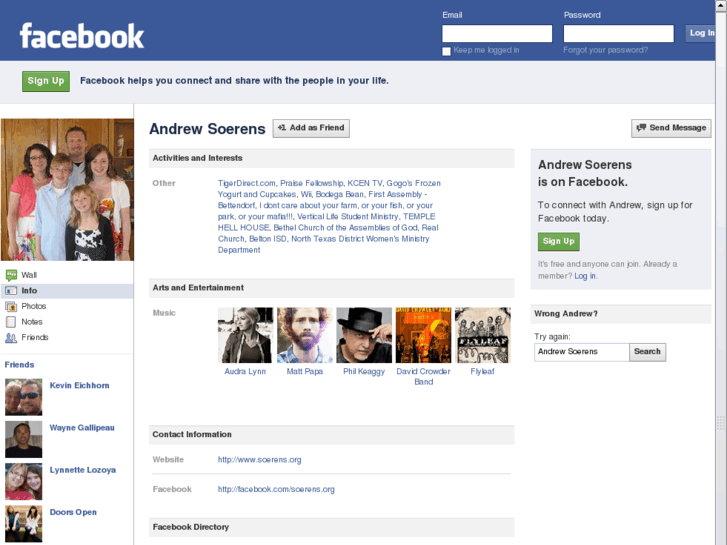Click Flyleaf music thumbnail

[483, 335]
